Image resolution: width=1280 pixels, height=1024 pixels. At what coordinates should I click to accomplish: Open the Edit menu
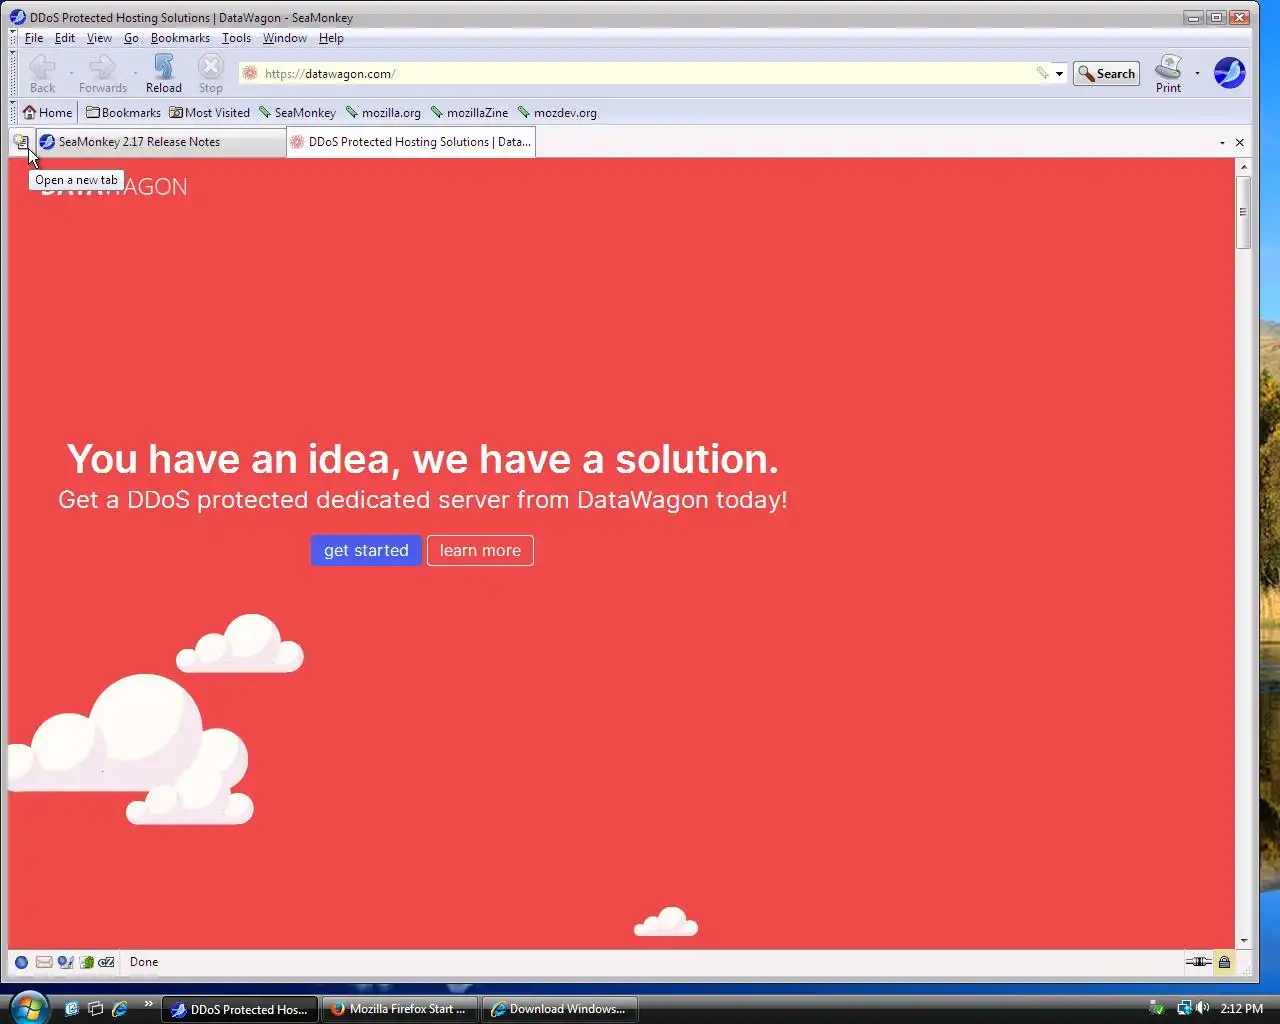65,38
